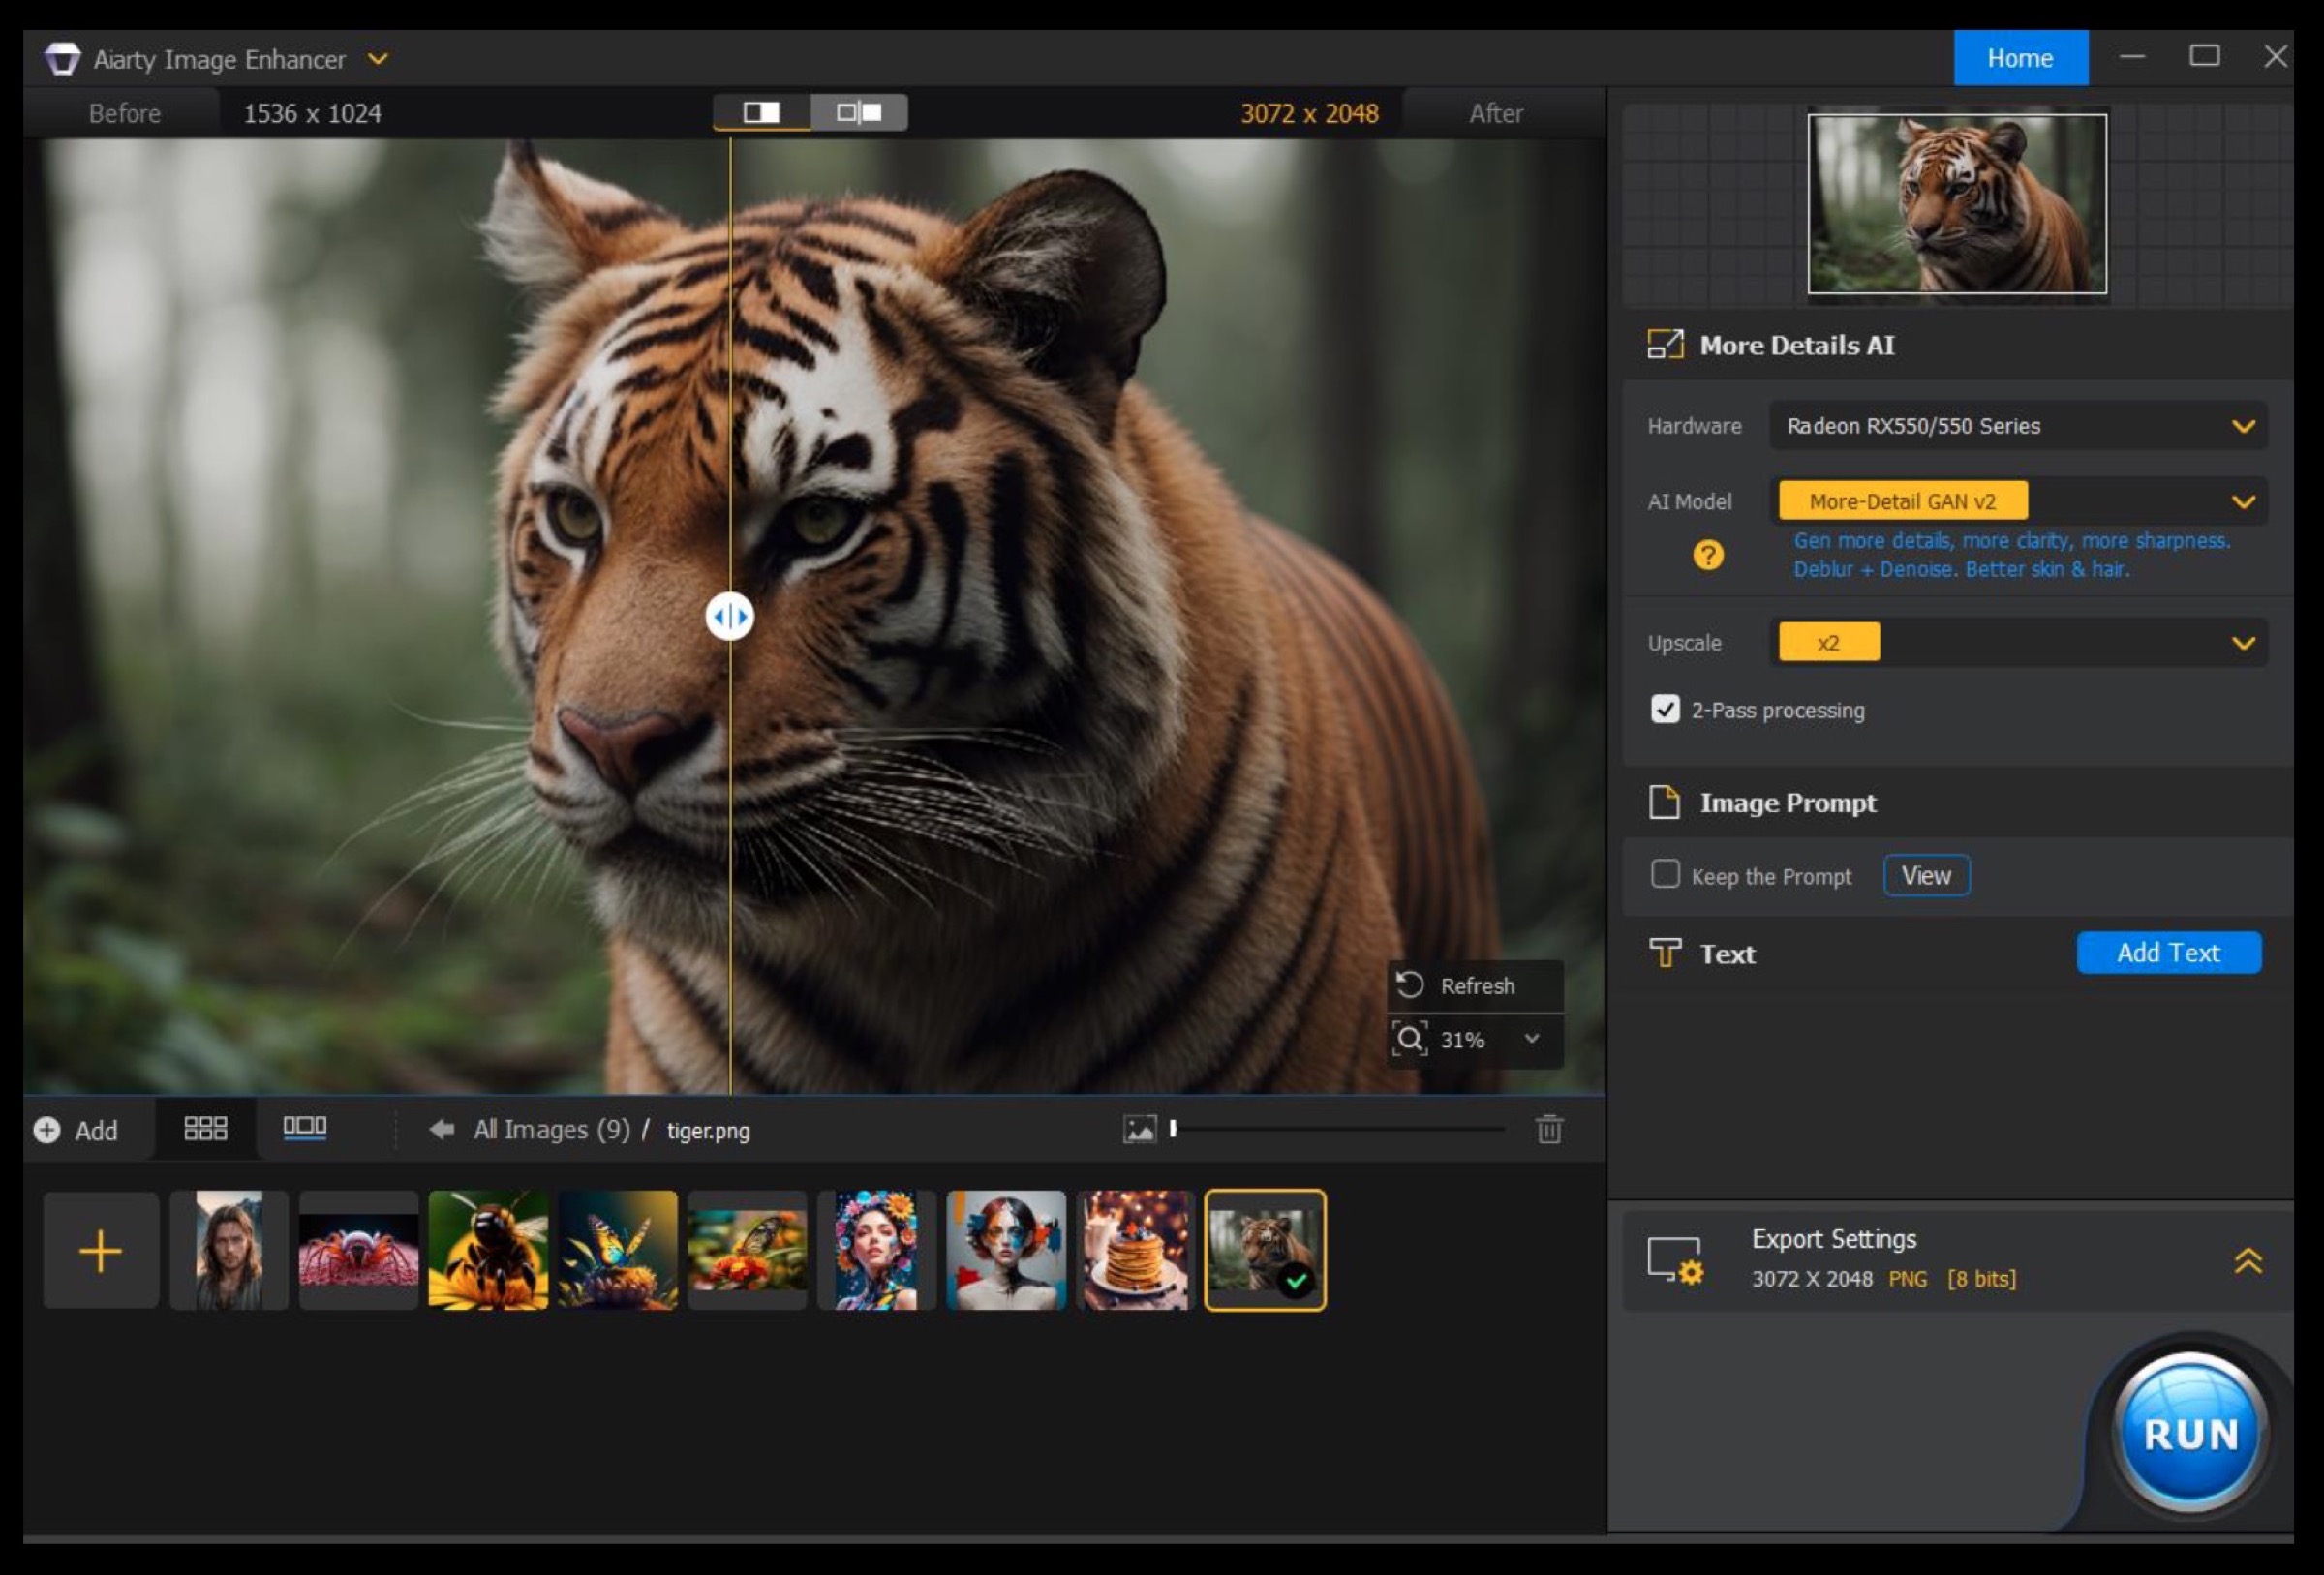Switch to filmstrip view icon
The width and height of the screenshot is (2324, 1575).
[304, 1128]
